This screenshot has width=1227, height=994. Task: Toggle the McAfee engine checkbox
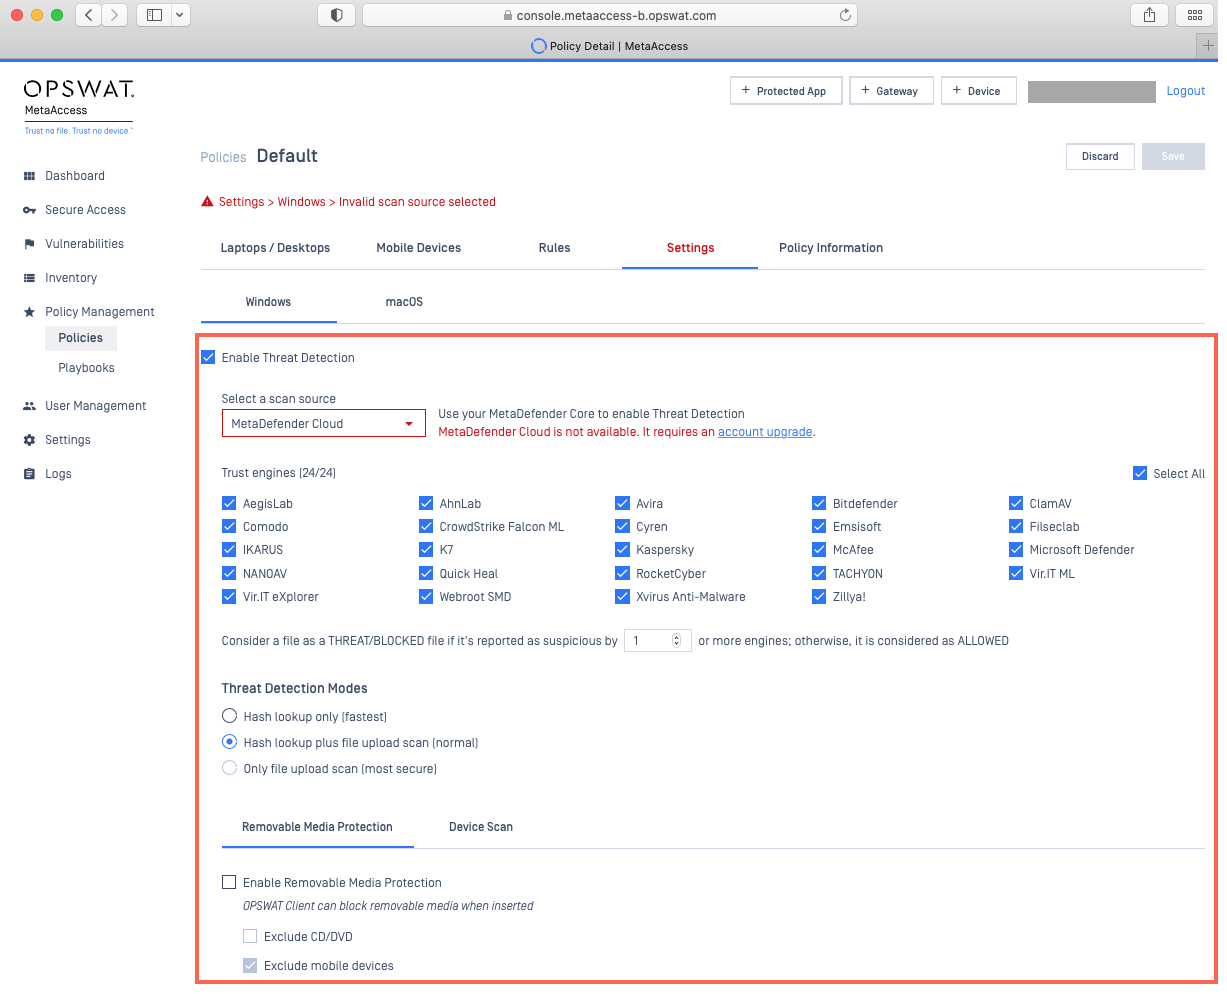pyautogui.click(x=820, y=550)
